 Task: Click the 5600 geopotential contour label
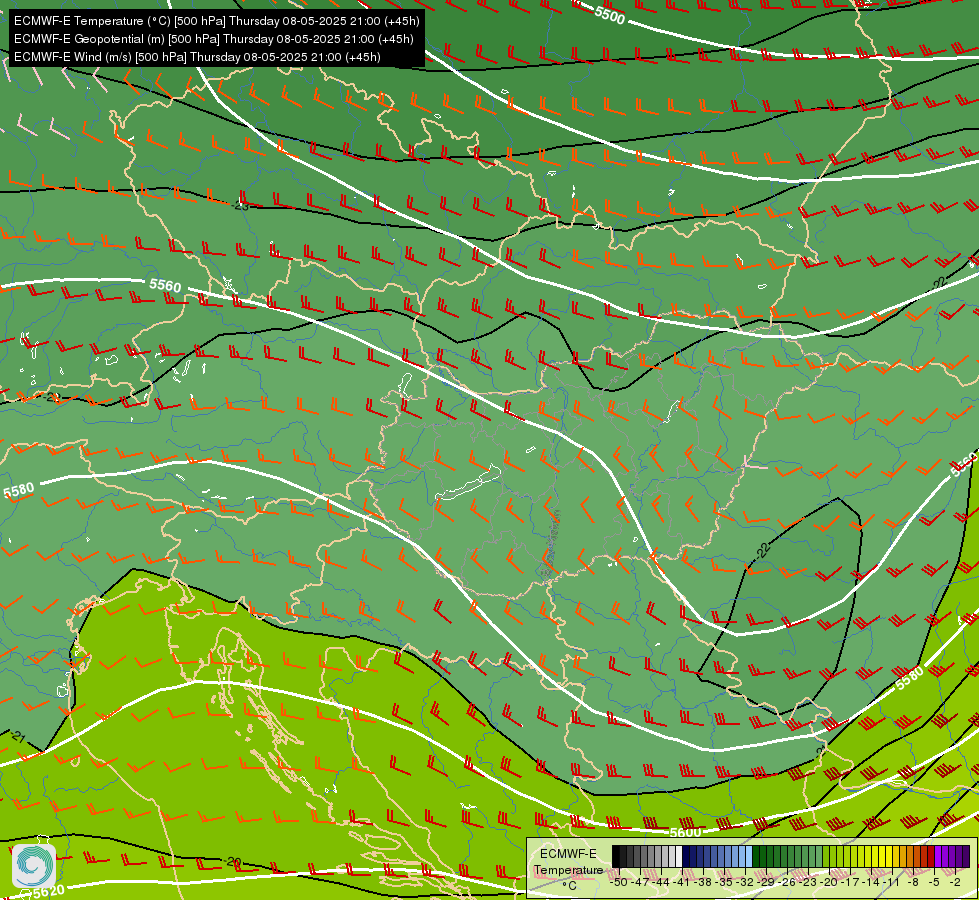(685, 832)
